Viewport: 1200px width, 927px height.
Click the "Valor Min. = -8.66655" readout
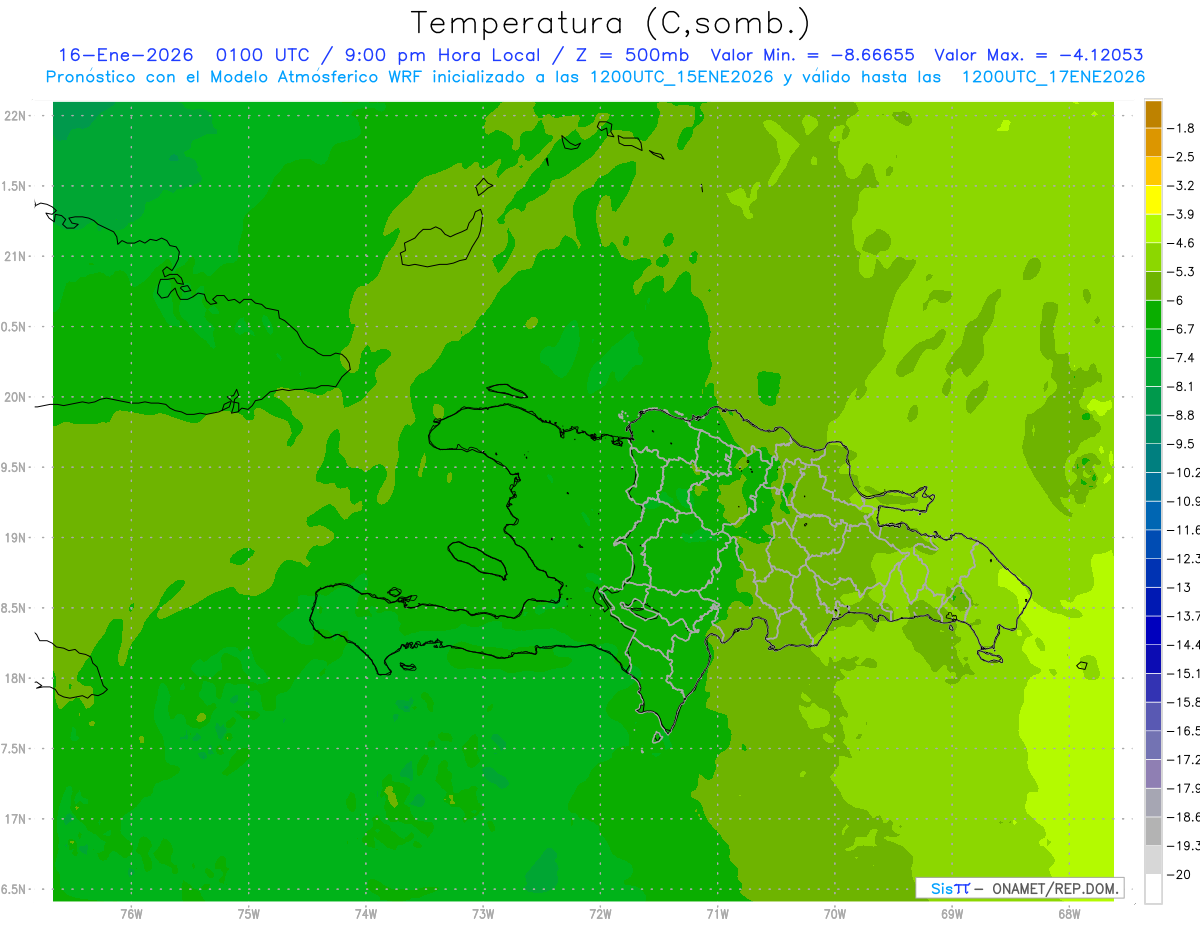tap(812, 55)
